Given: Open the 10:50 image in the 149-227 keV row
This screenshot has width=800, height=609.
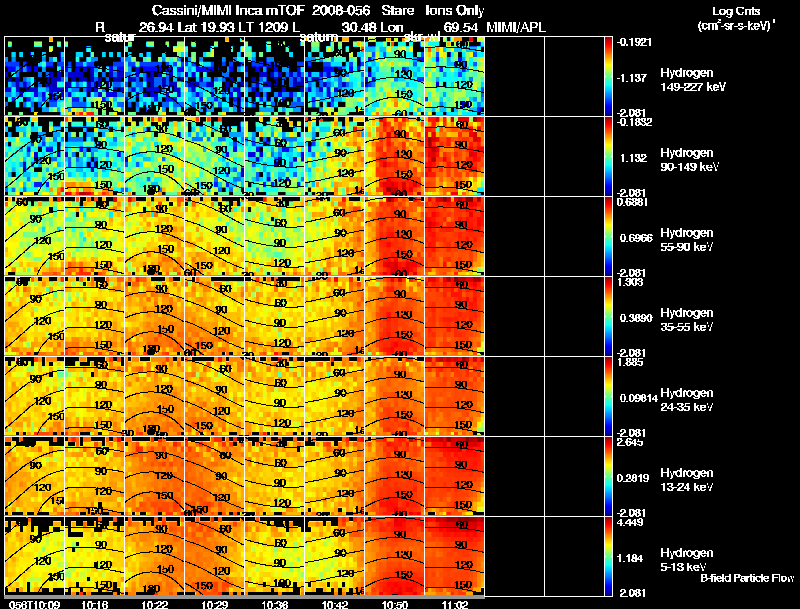Looking at the screenshot, I should (394, 76).
